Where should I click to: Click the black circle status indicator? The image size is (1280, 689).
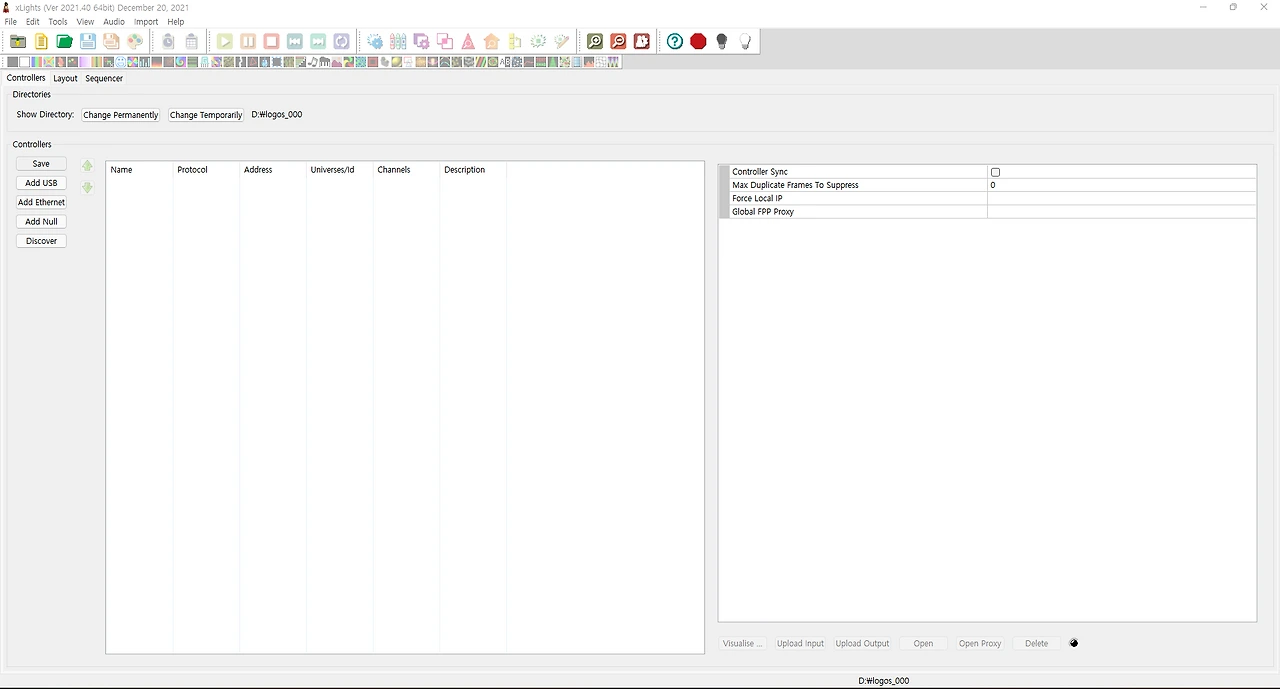click(x=1074, y=643)
